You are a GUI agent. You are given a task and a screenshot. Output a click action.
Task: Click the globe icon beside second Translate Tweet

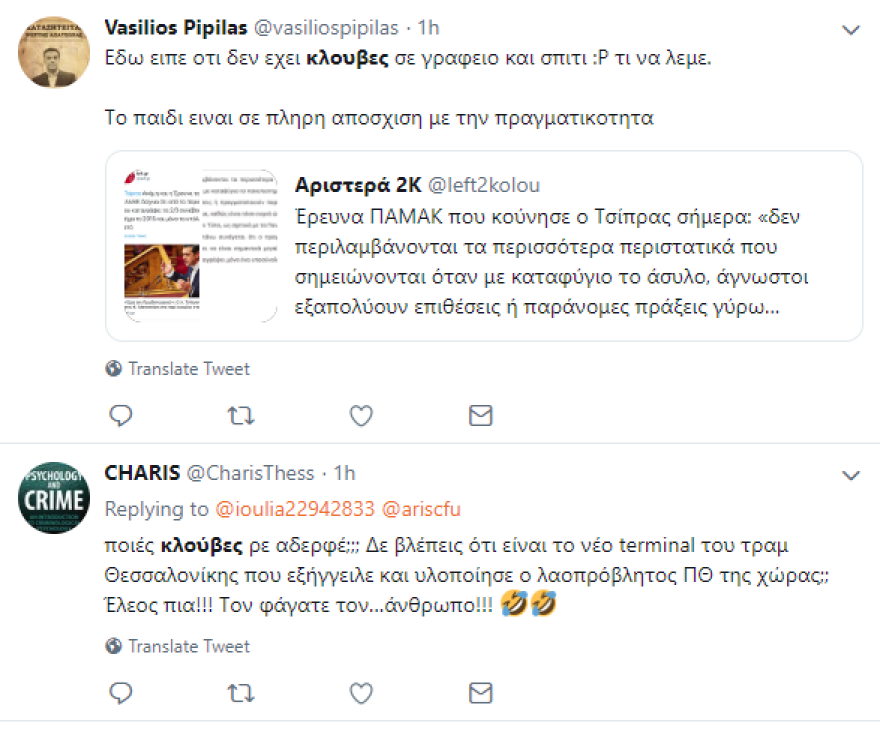(113, 646)
